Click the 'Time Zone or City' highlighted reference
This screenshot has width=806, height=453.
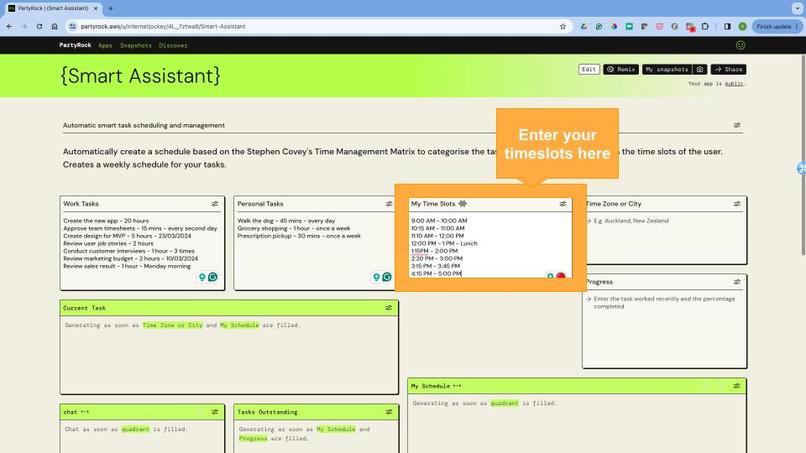click(172, 325)
